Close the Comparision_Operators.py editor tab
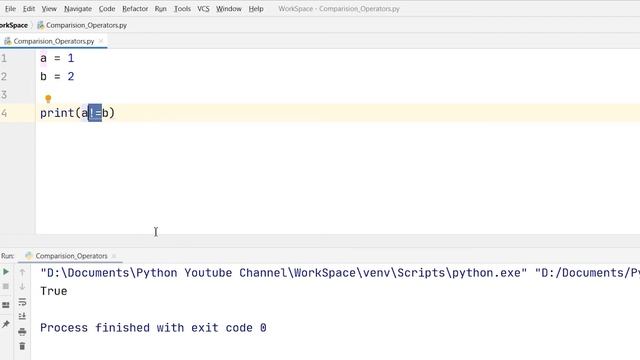The width and height of the screenshot is (640, 360). coord(101,41)
